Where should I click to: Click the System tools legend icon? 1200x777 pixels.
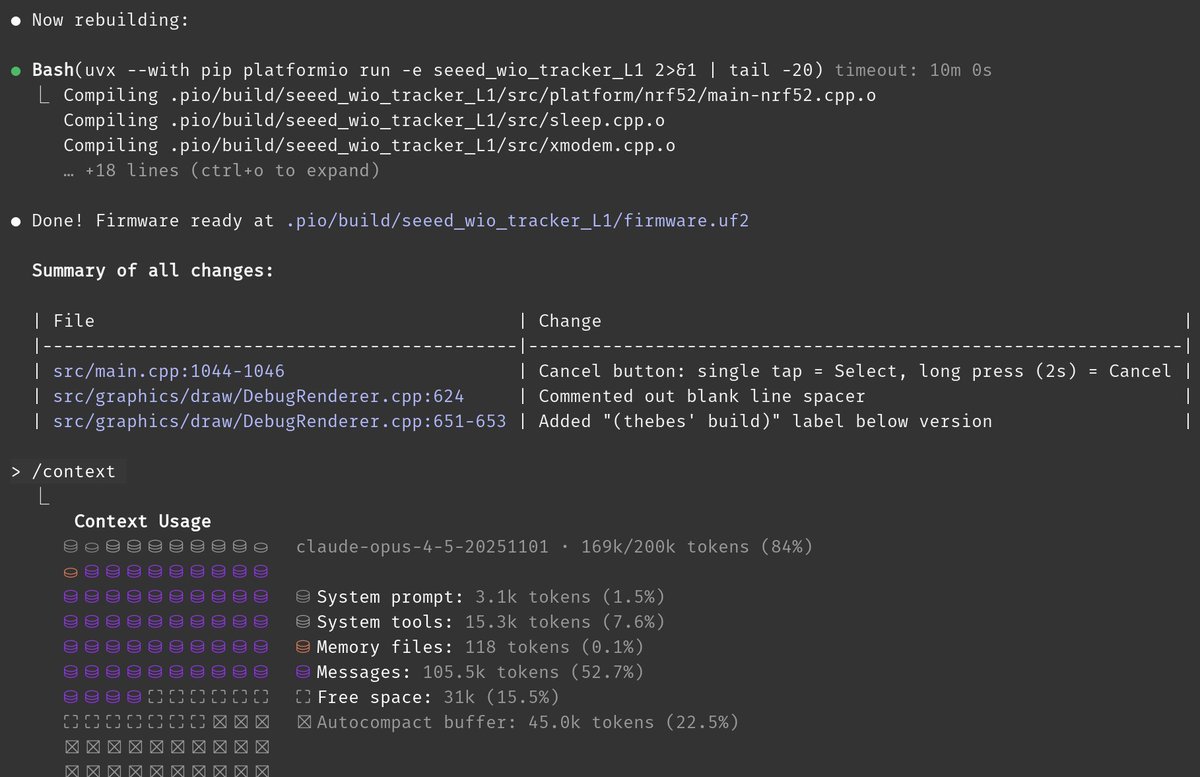point(303,622)
